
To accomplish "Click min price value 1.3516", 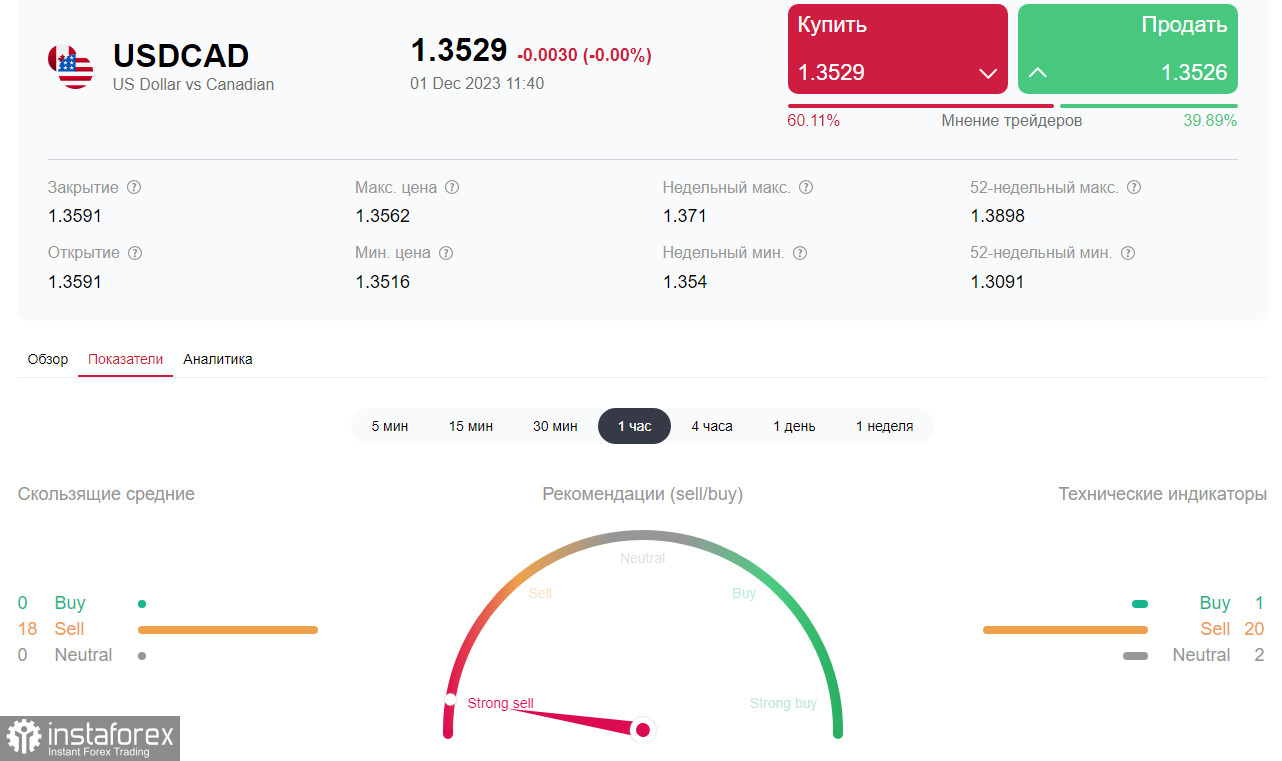I will [382, 282].
